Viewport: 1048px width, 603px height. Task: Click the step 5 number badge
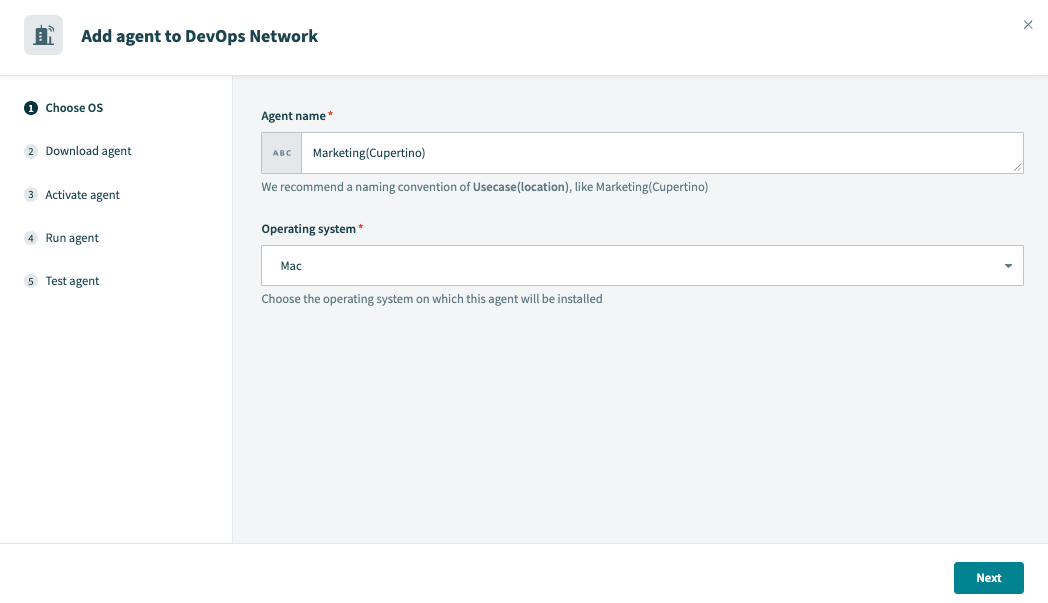tap(31, 281)
